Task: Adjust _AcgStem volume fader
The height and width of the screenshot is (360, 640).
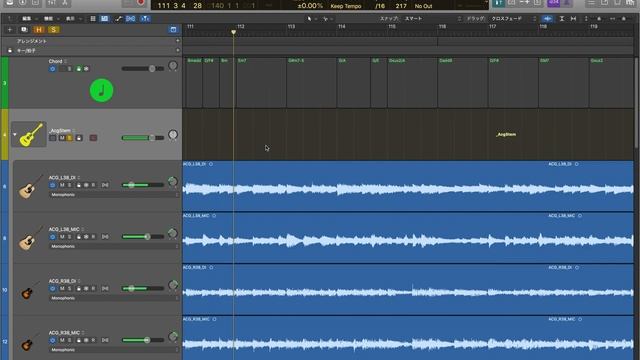Action: pyautogui.click(x=143, y=138)
